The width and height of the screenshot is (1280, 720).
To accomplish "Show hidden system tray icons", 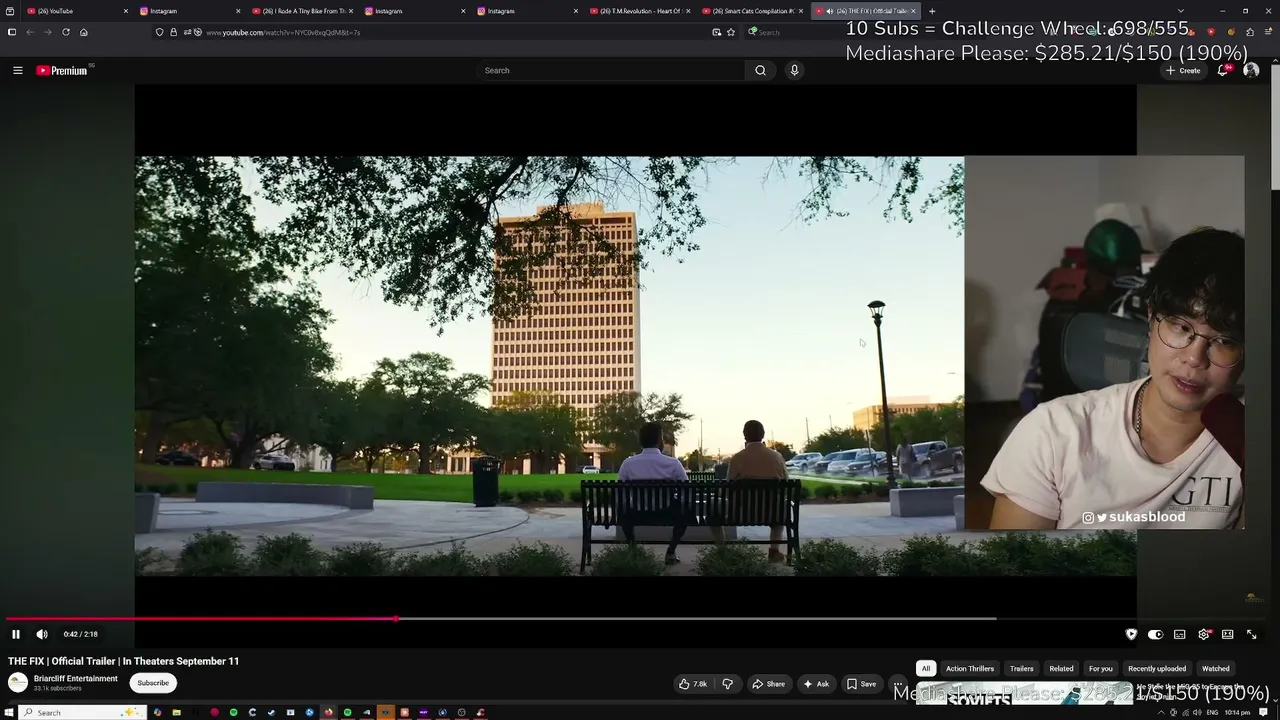I will (x=1162, y=712).
